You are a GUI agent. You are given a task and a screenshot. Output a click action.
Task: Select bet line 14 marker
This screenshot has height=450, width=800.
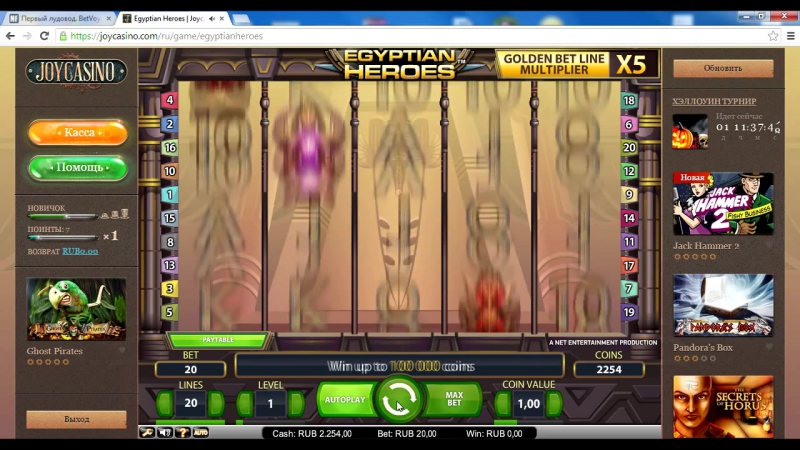(x=629, y=218)
